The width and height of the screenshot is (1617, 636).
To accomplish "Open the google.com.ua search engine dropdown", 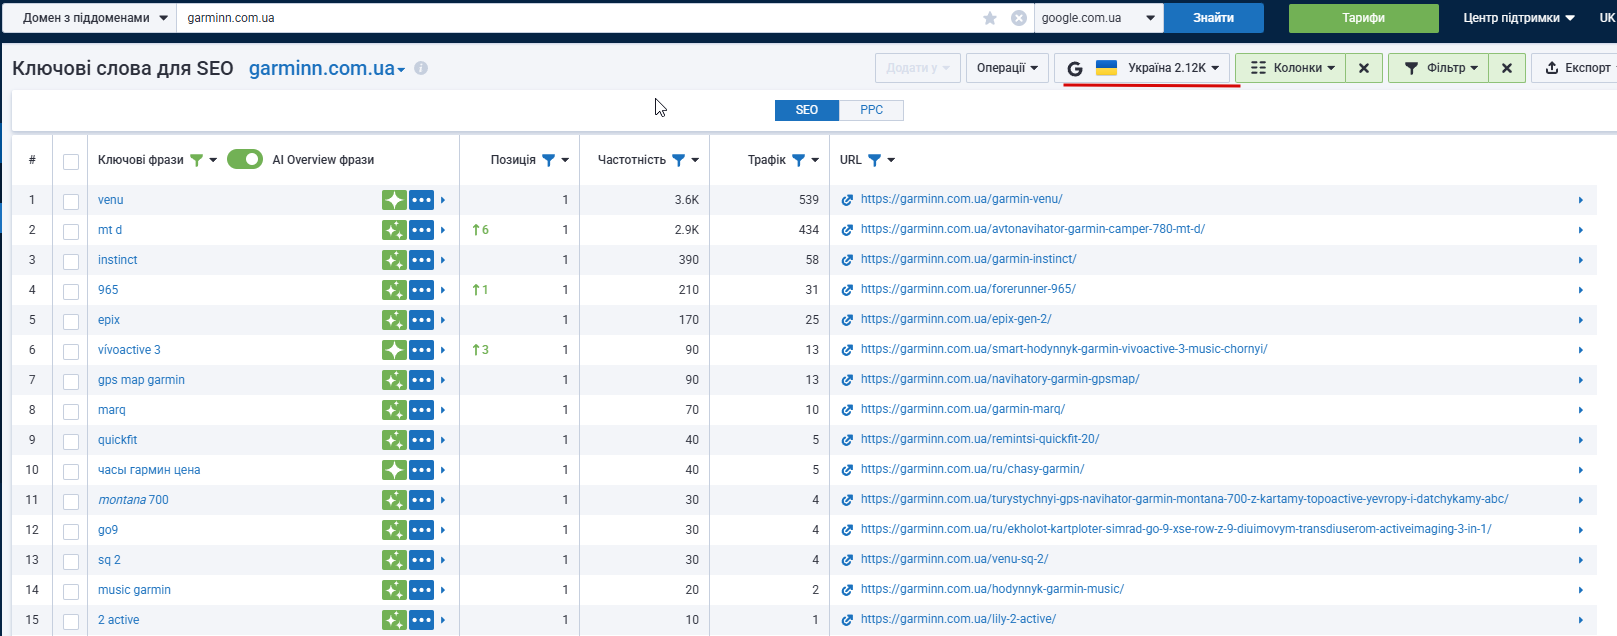I will coord(1100,18).
